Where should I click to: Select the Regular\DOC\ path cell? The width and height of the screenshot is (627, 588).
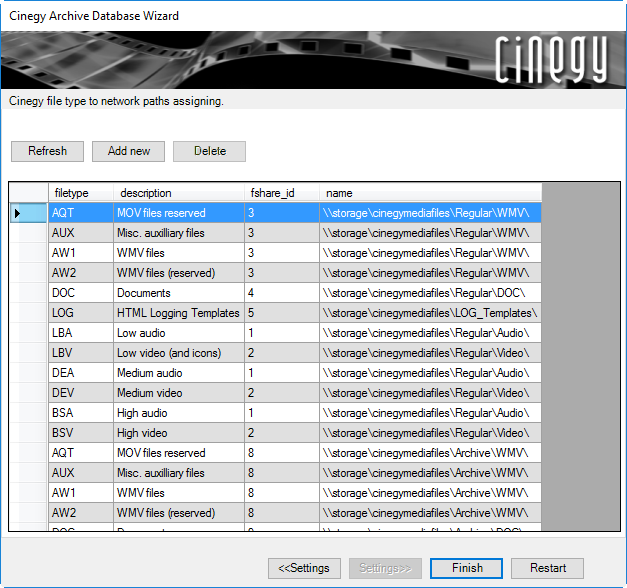431,293
